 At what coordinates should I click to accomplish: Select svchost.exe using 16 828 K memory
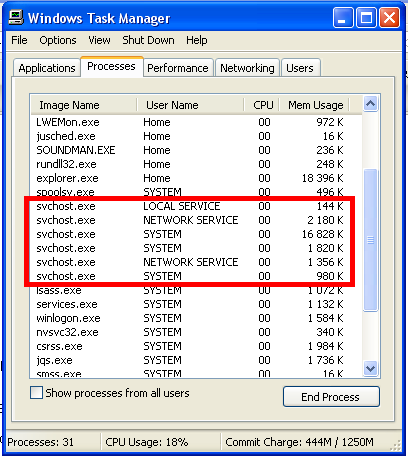pos(196,234)
